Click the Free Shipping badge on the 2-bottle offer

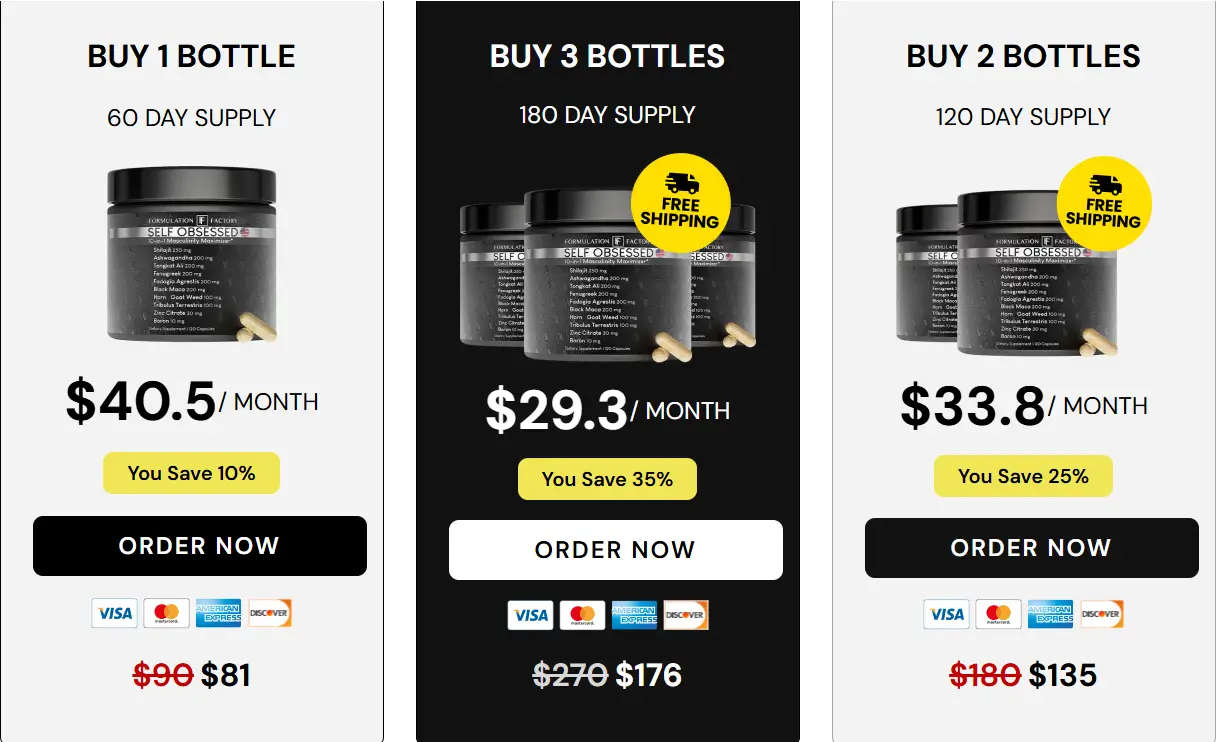pyautogui.click(x=1104, y=203)
